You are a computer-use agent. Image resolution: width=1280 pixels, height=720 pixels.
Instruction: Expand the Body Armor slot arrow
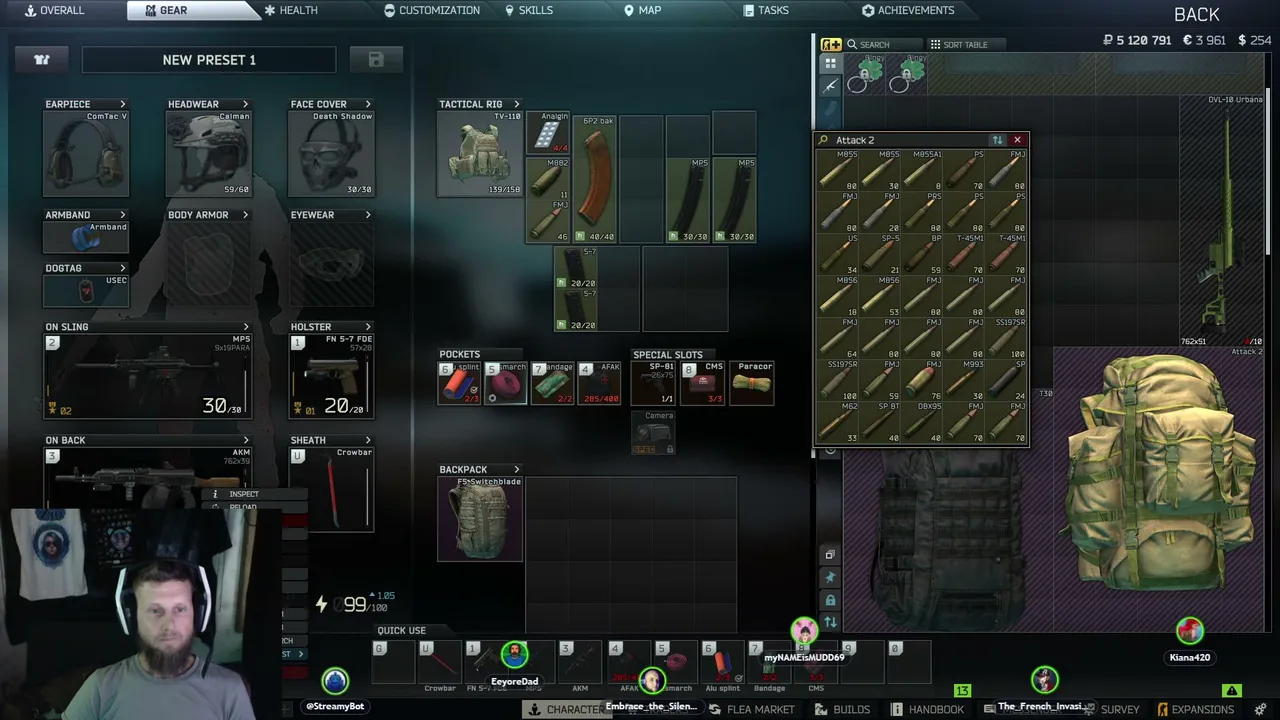(245, 215)
